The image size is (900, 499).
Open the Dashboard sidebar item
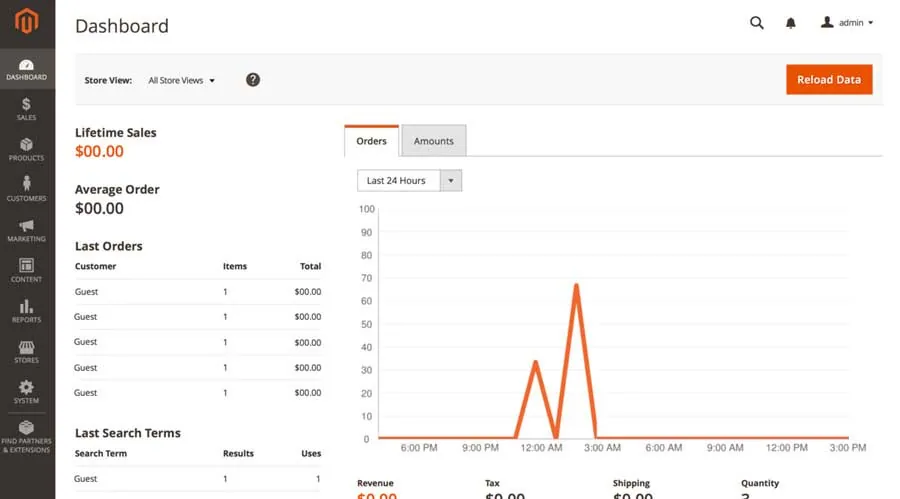click(x=27, y=69)
